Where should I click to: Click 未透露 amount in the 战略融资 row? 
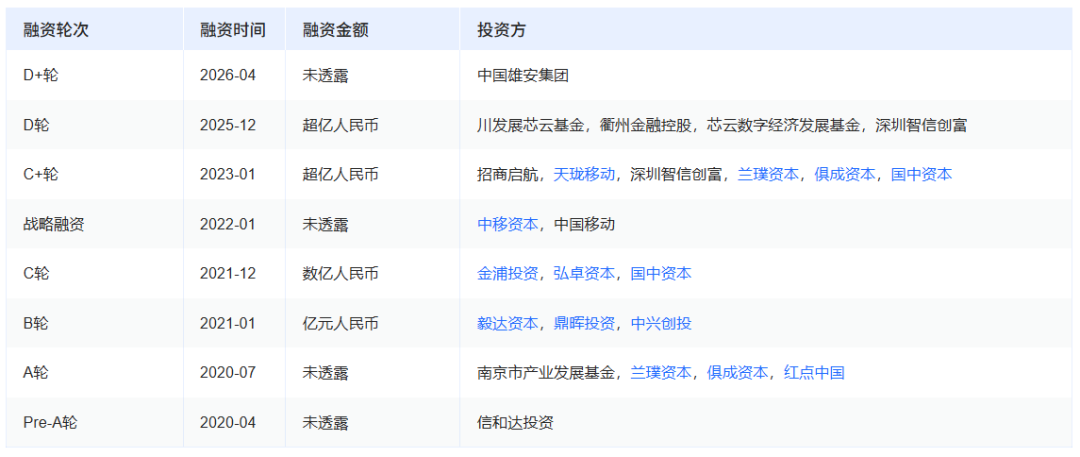[x=325, y=224]
